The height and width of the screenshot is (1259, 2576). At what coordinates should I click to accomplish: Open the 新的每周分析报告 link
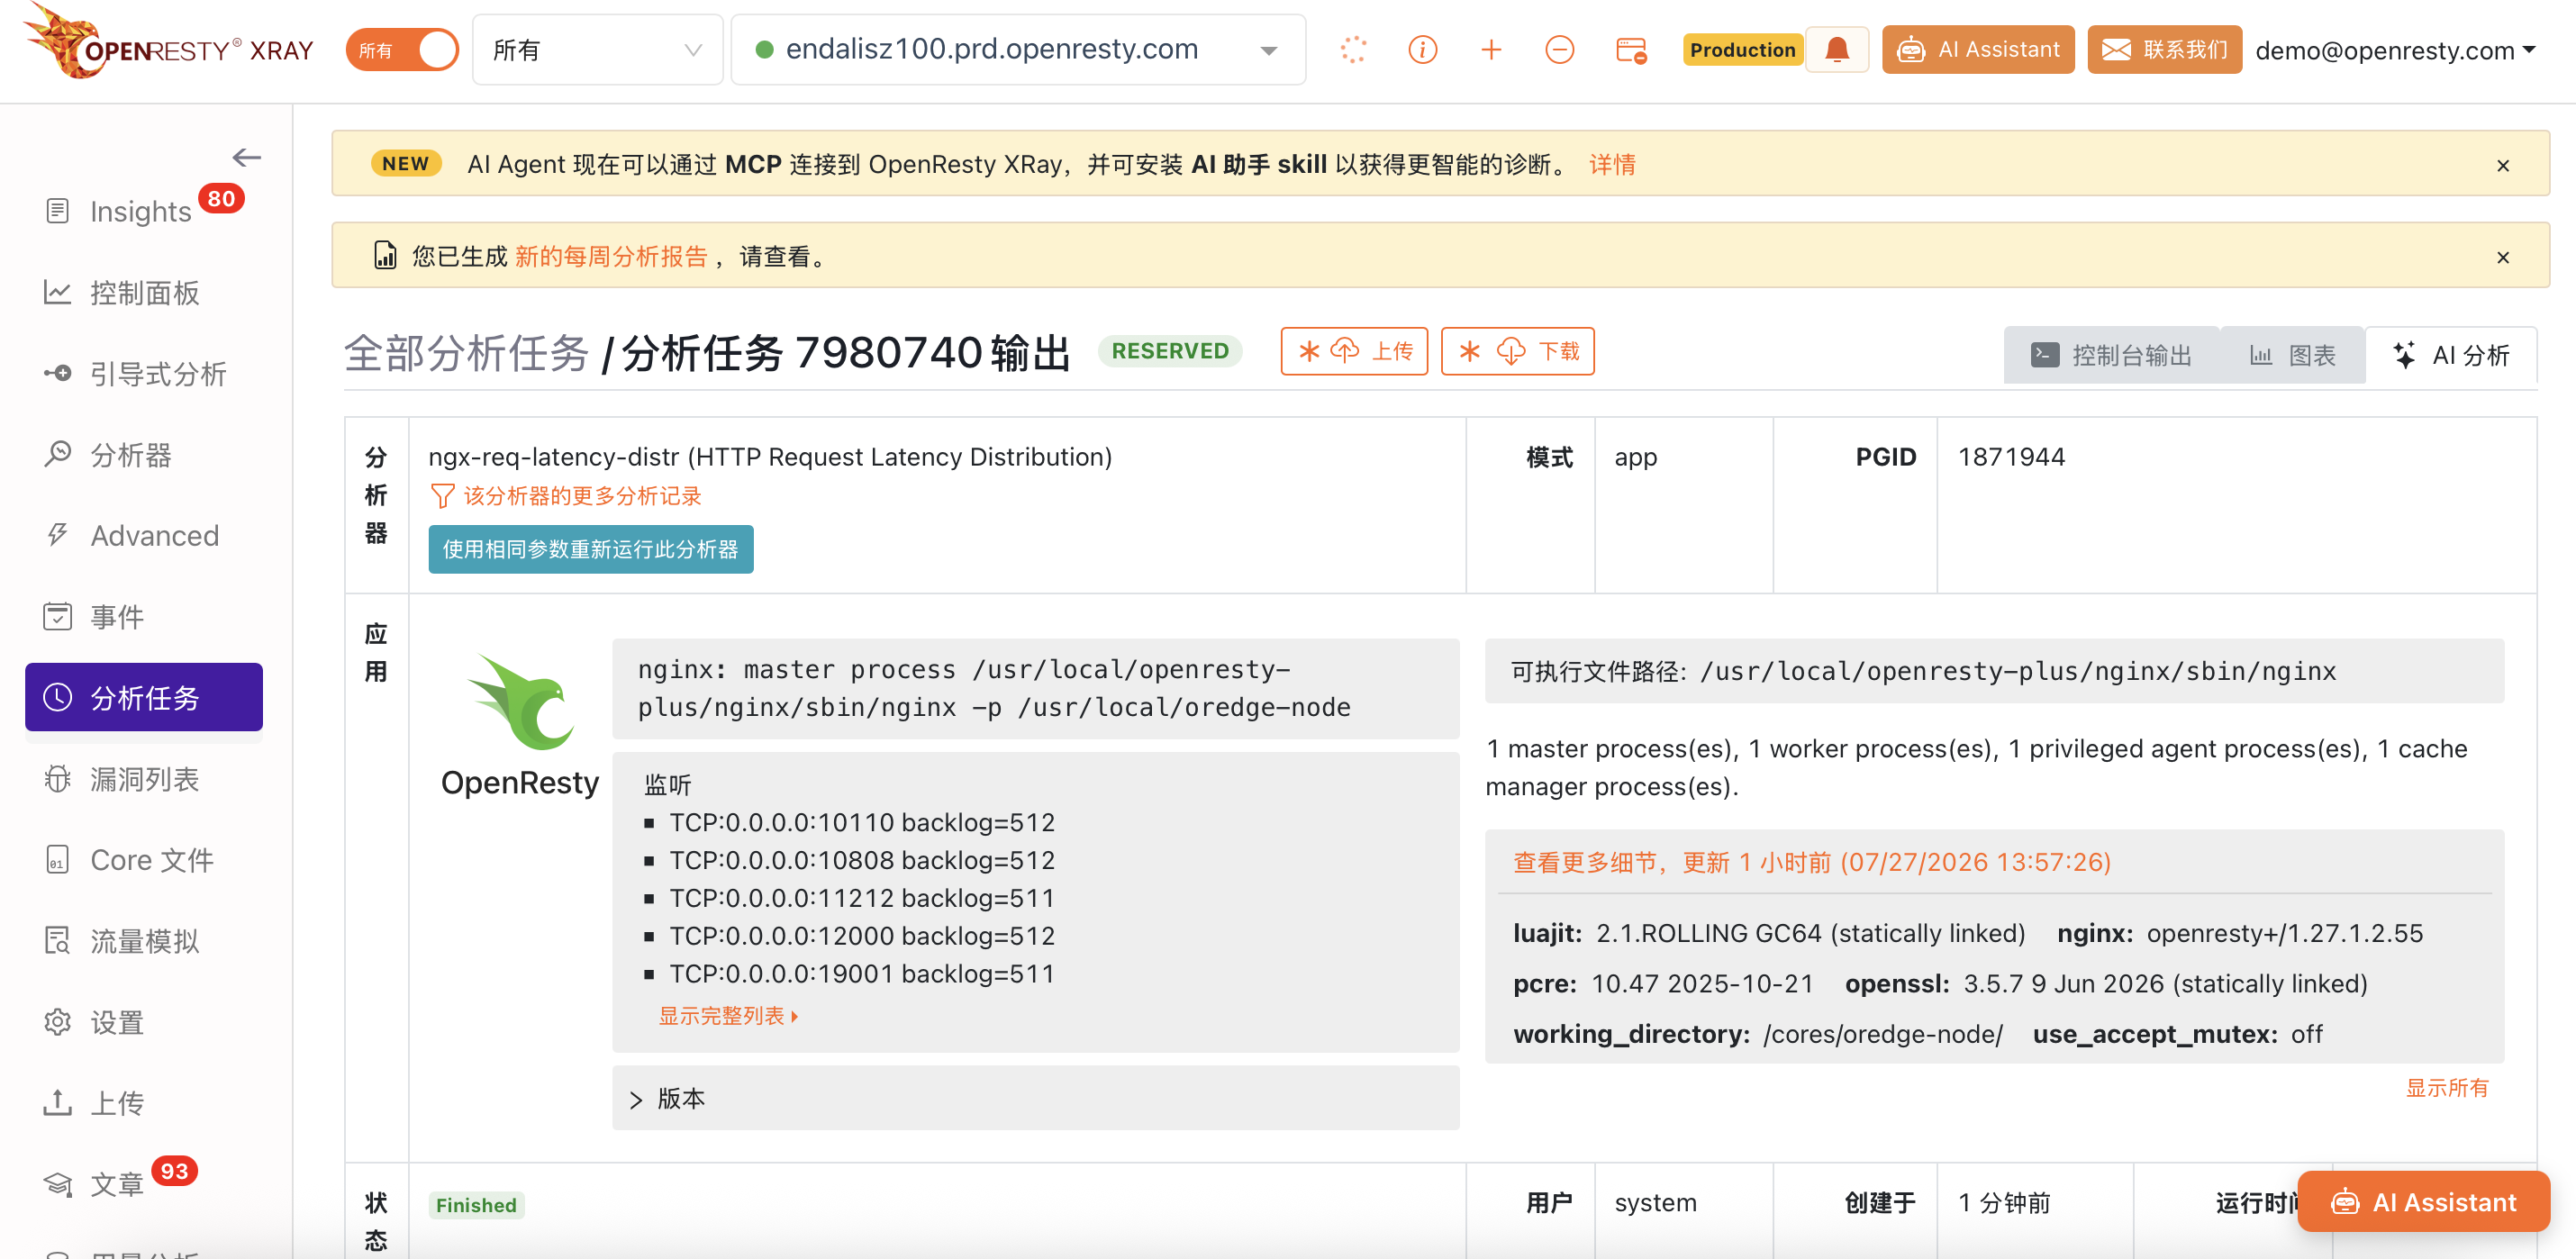click(x=611, y=256)
